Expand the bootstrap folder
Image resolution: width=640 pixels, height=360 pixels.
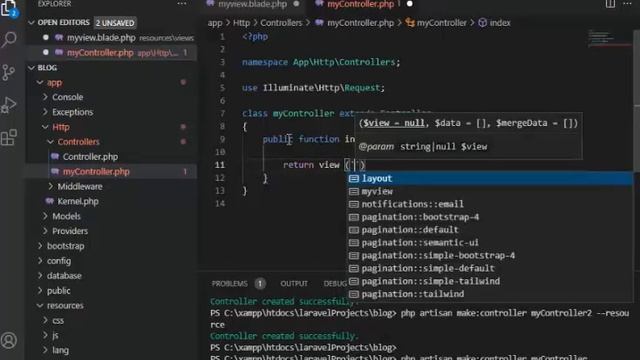40,246
